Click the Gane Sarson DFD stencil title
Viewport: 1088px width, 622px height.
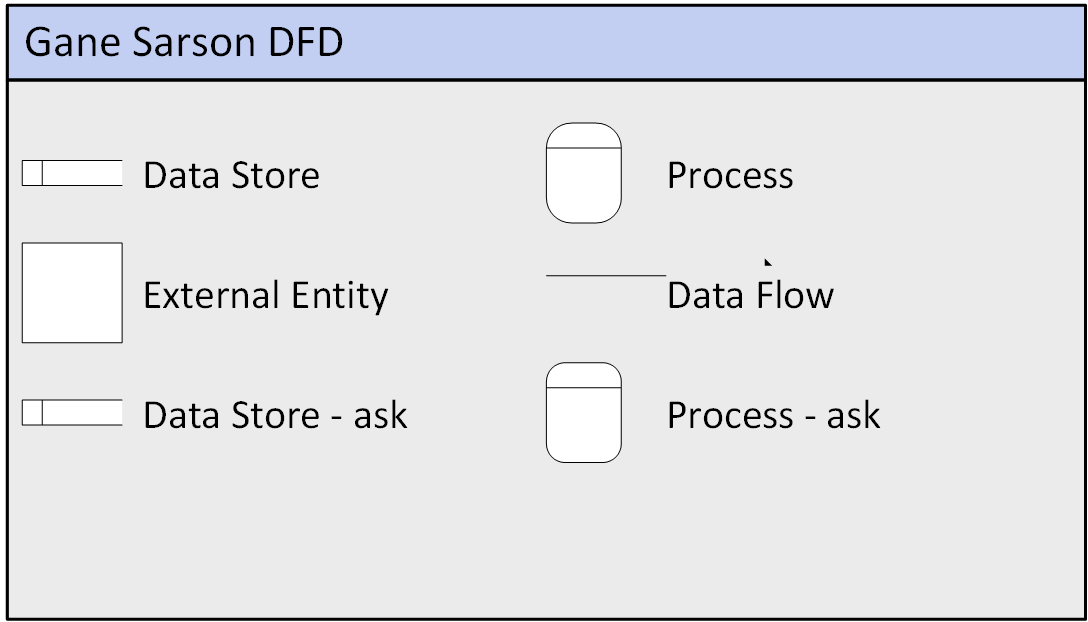point(183,43)
